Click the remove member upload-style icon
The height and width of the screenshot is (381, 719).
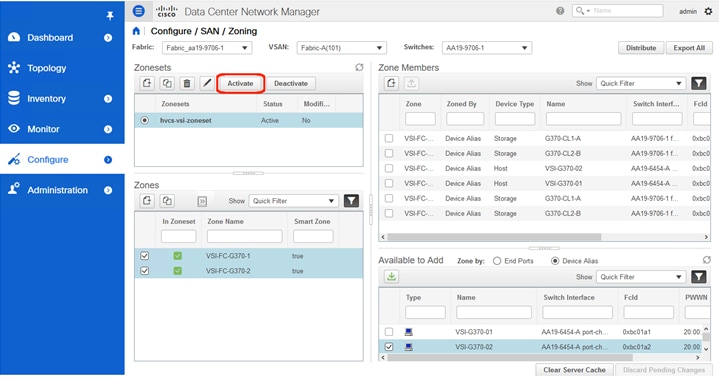click(x=411, y=83)
